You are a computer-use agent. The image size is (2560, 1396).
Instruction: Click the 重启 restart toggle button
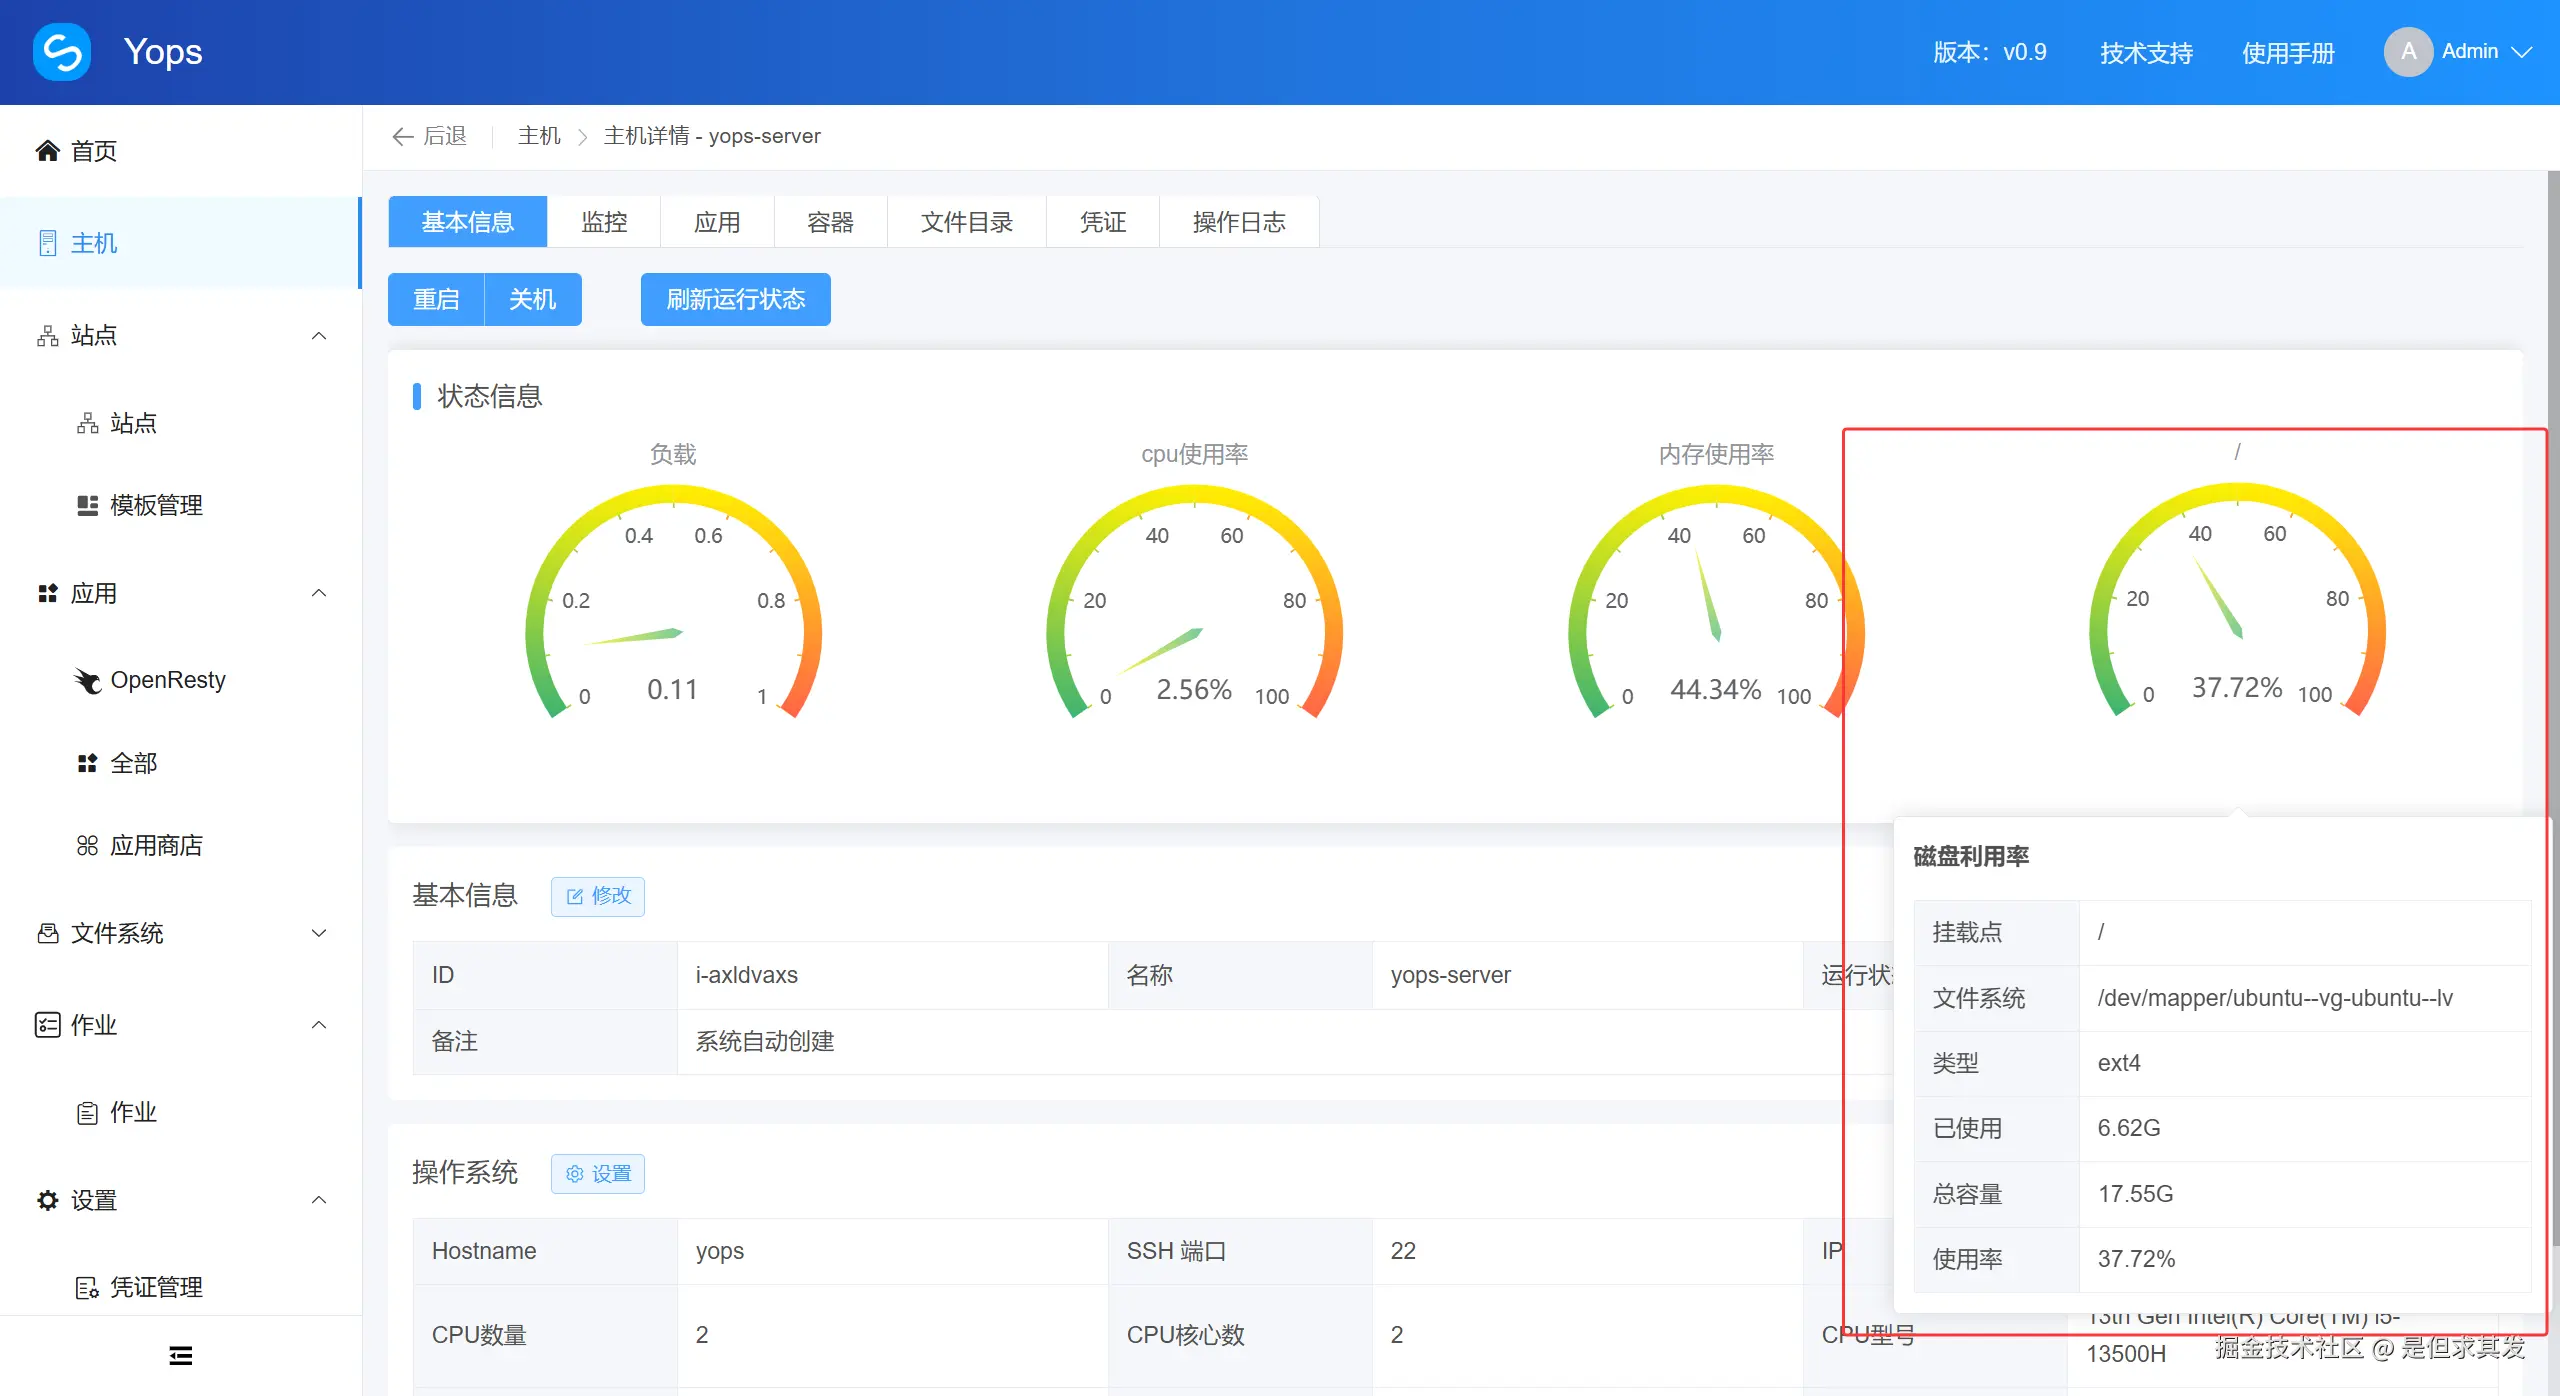(435, 299)
